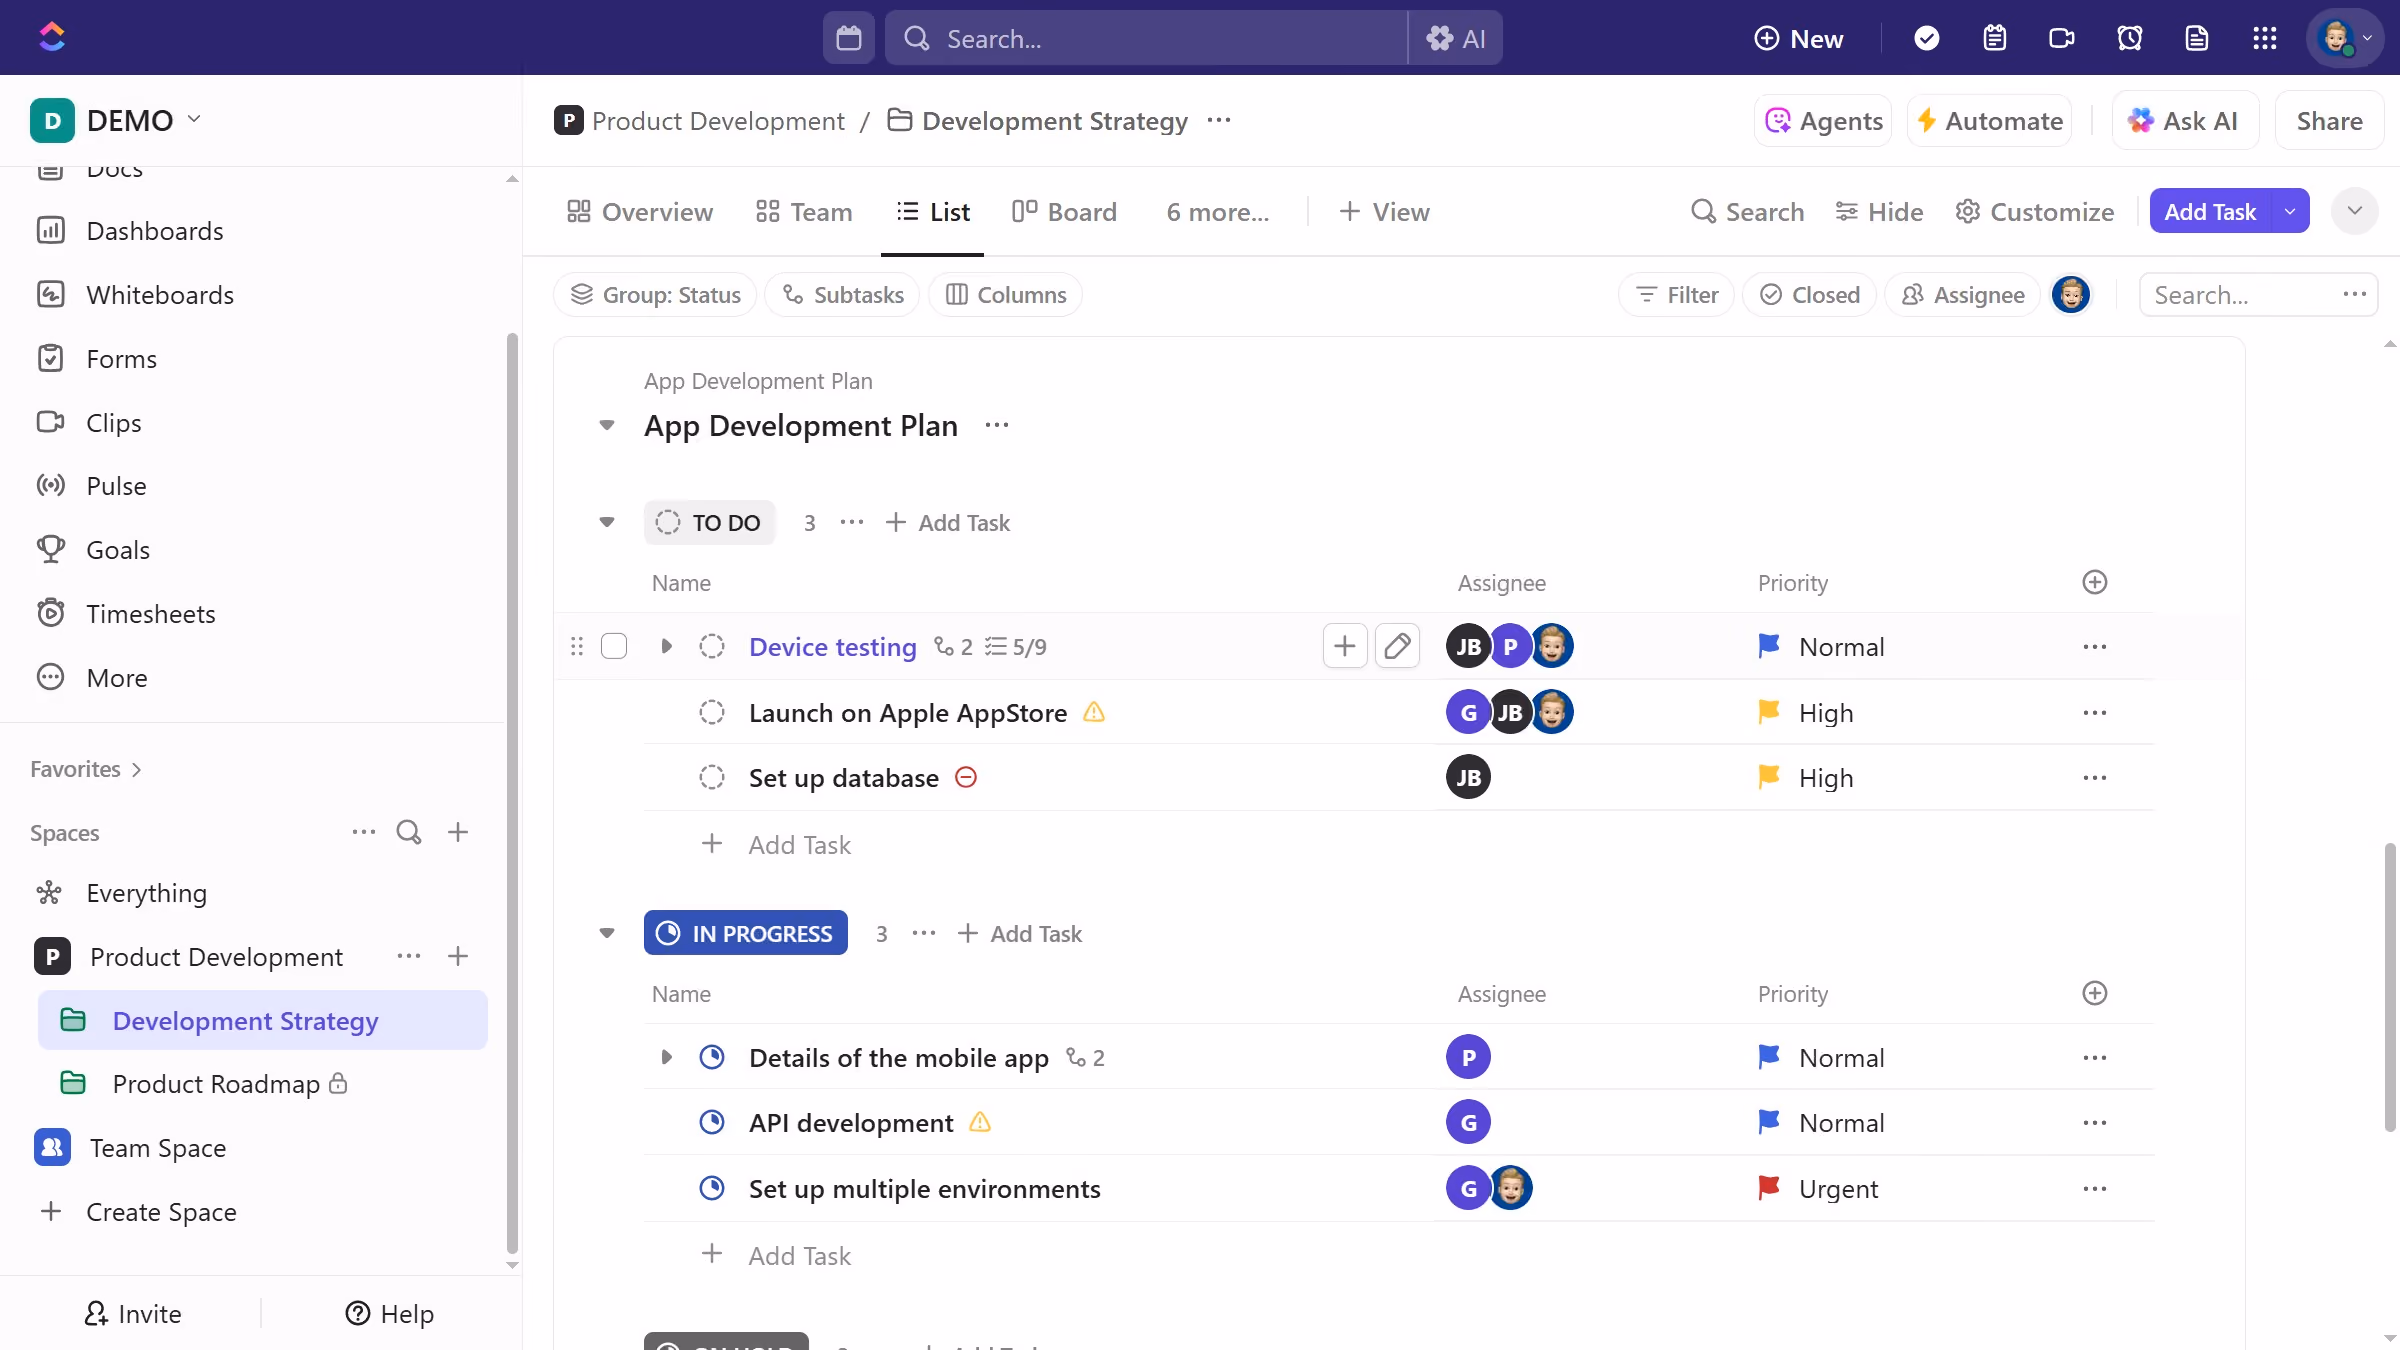Switch to the Team tab
Viewport: 2400px width, 1350px height.
pyautogui.click(x=804, y=212)
